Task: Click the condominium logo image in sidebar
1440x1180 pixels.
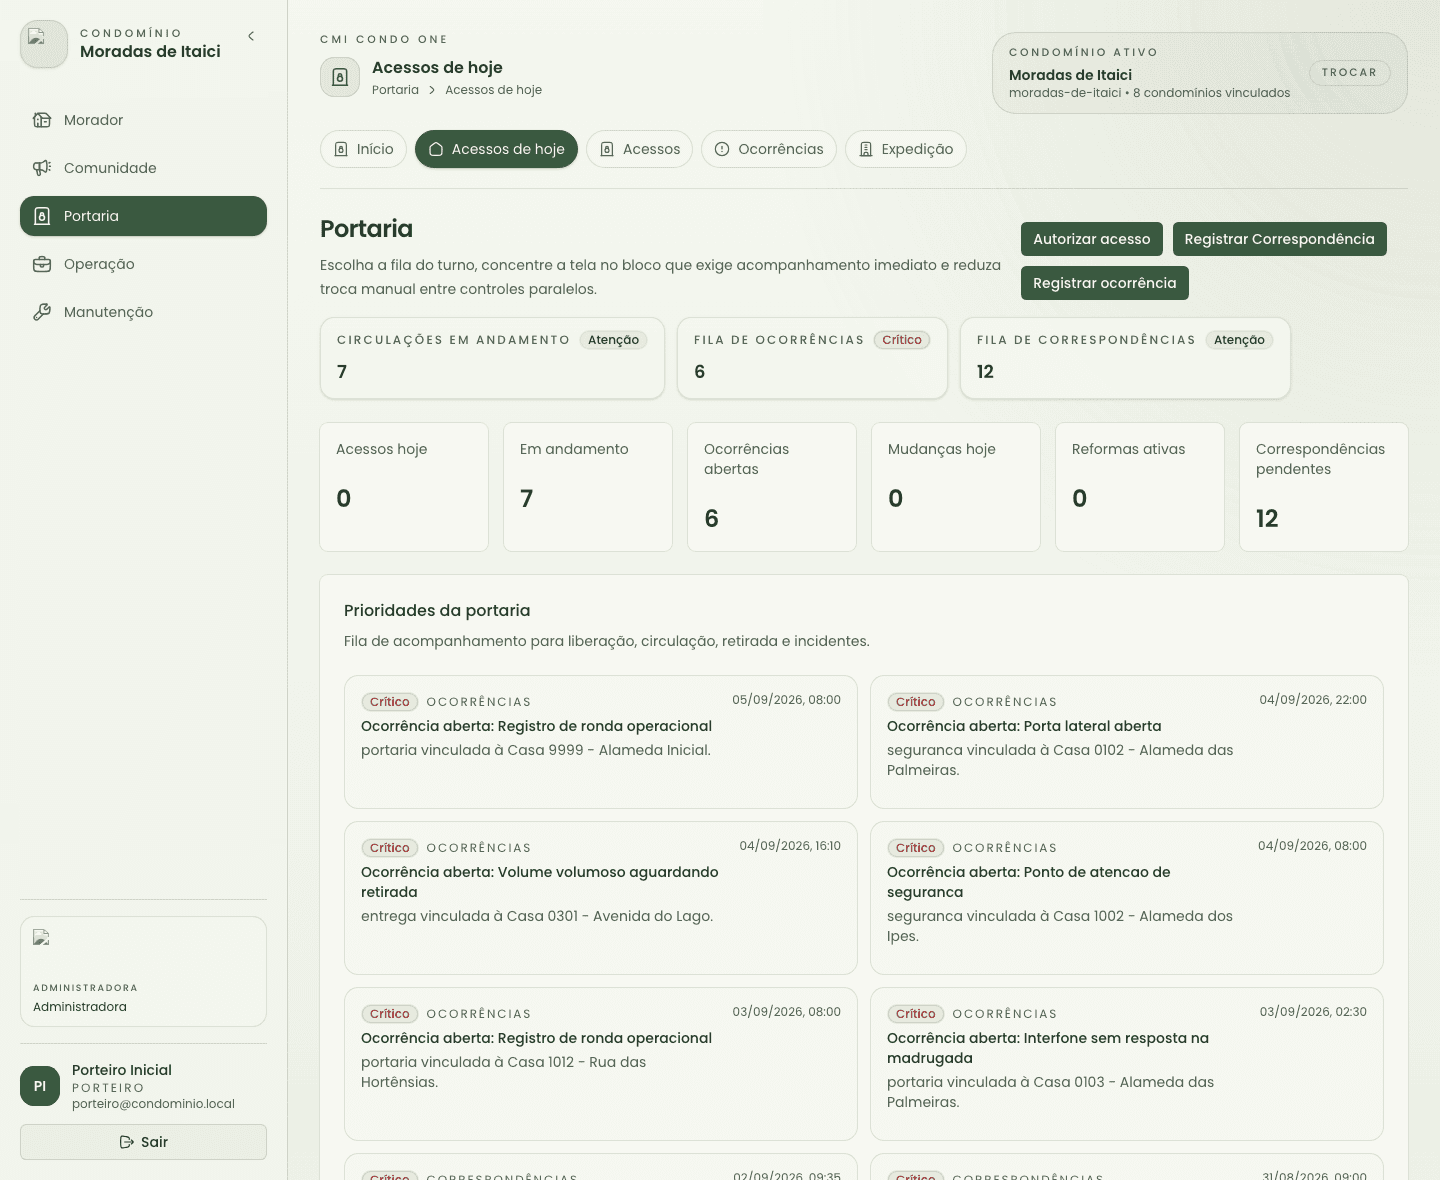Action: coord(44,44)
